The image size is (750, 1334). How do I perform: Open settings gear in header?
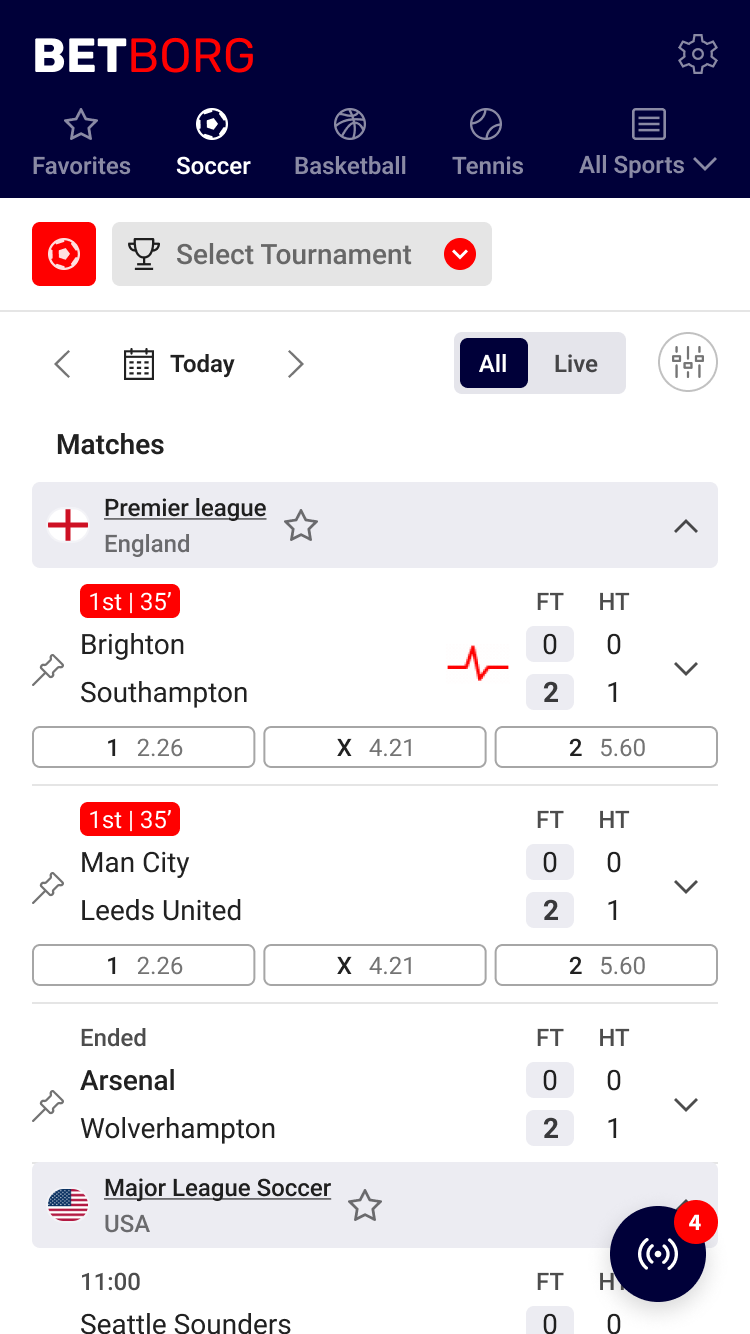[697, 54]
